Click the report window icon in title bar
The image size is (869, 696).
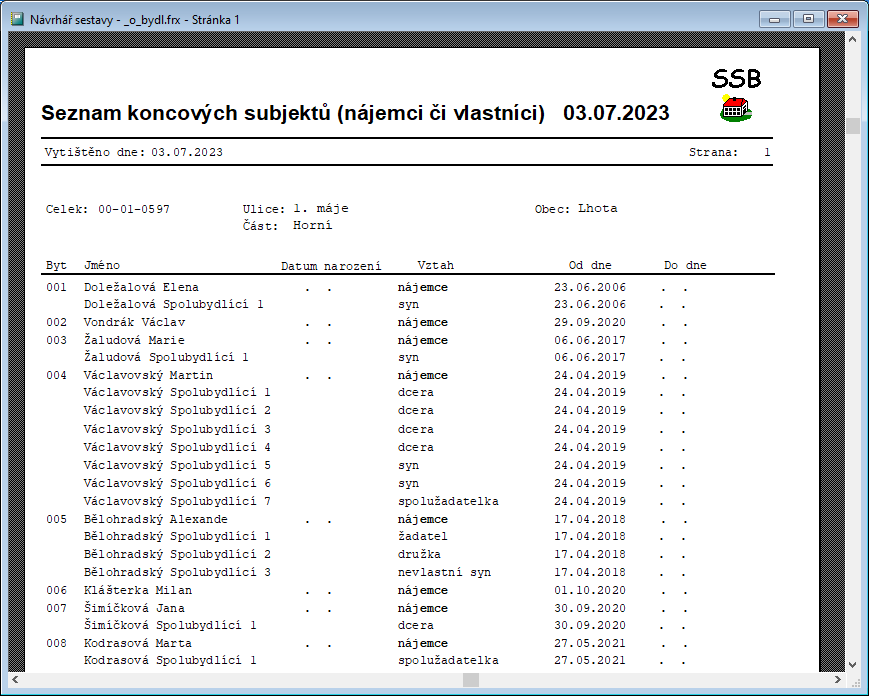tap(17, 19)
